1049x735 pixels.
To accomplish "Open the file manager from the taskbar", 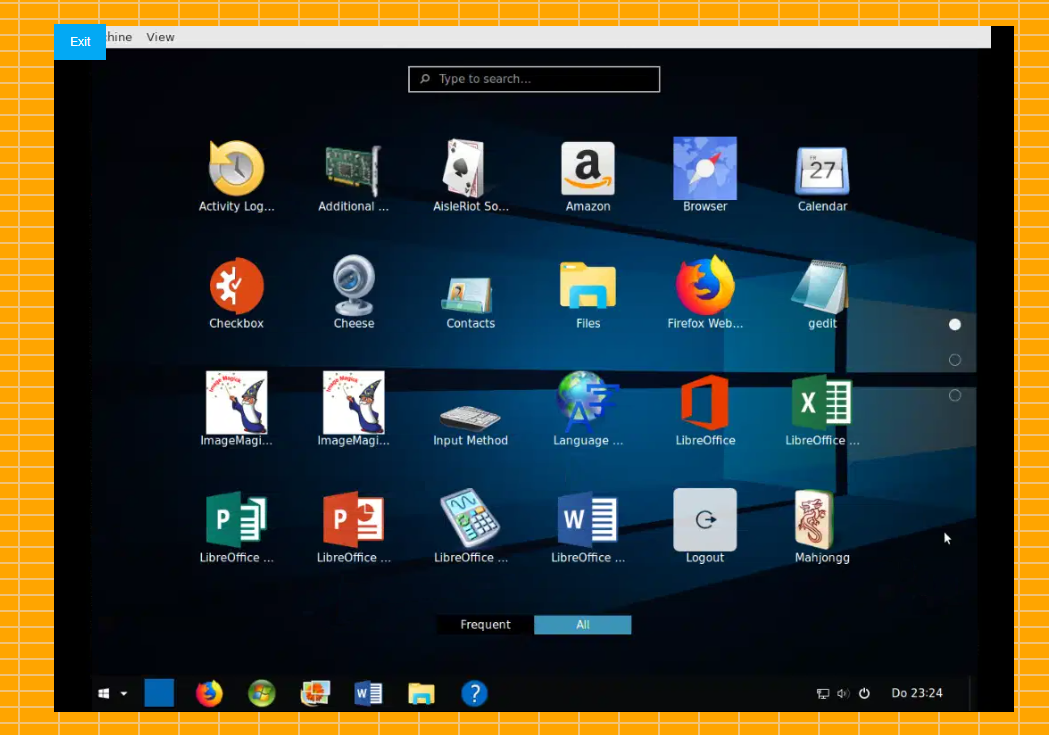I will click(x=421, y=693).
